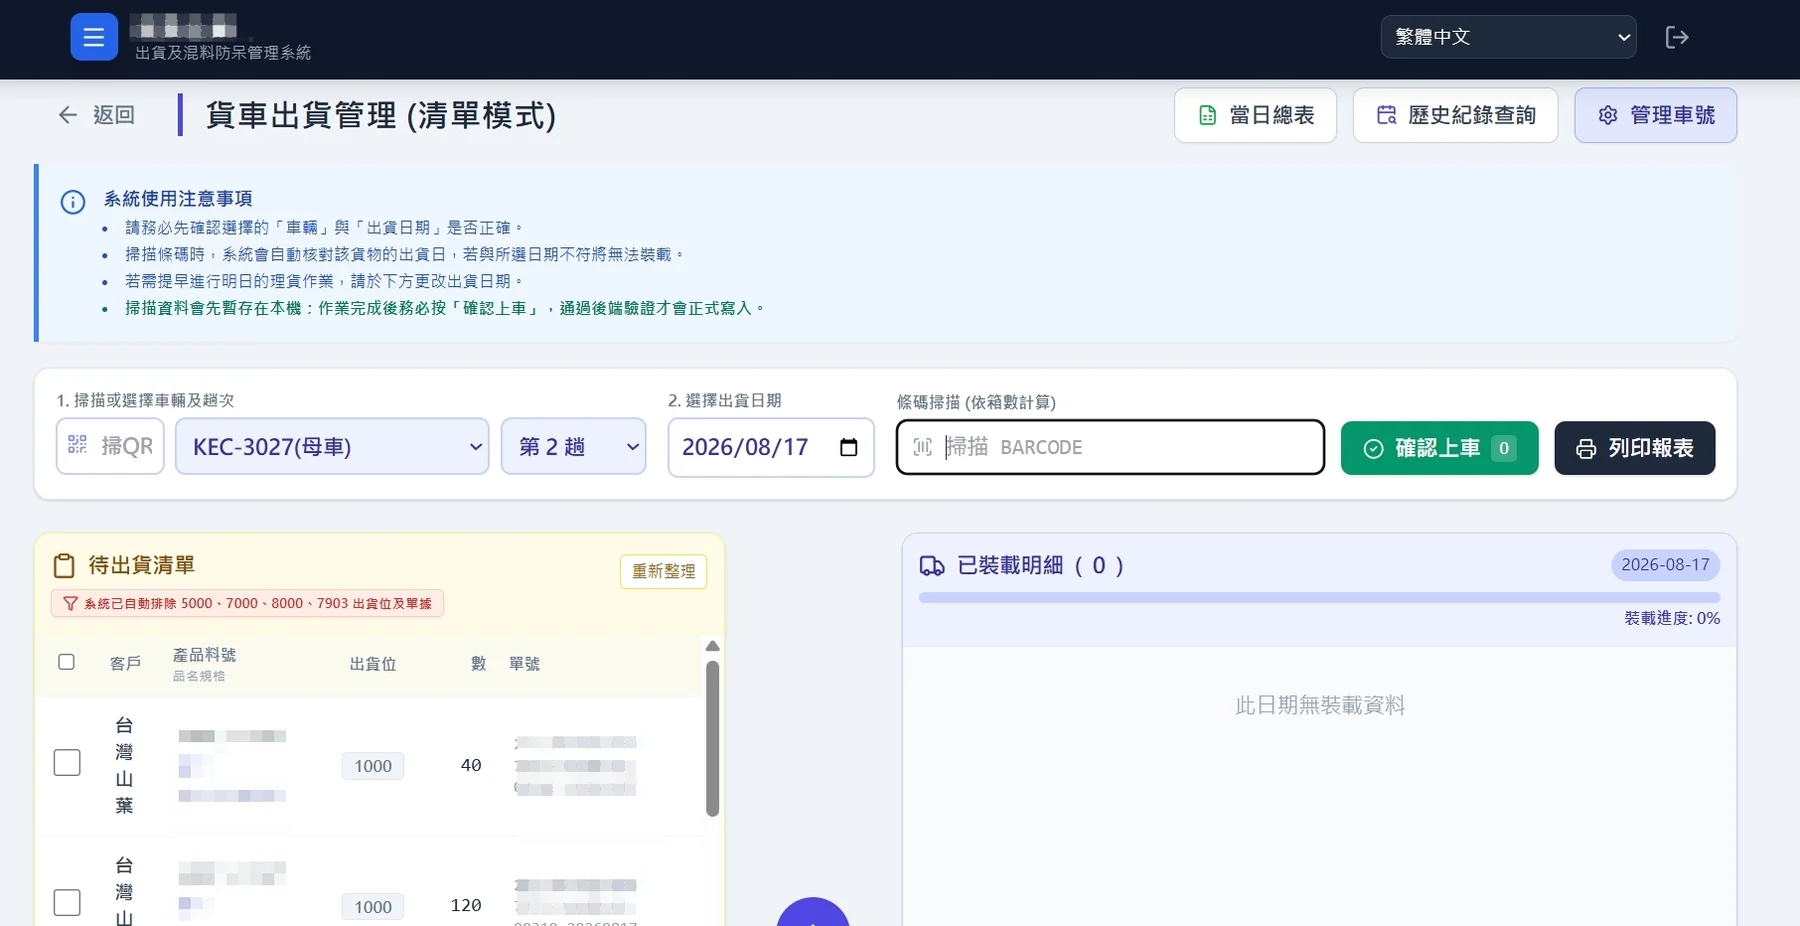Click 出貨位 column header
This screenshot has width=1800, height=926.
click(x=373, y=664)
